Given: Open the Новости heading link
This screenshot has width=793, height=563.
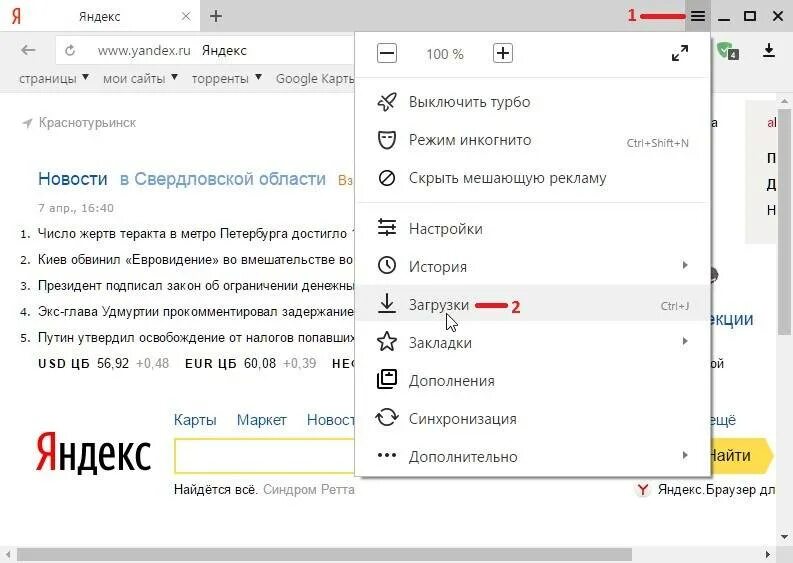Looking at the screenshot, I should [73, 179].
